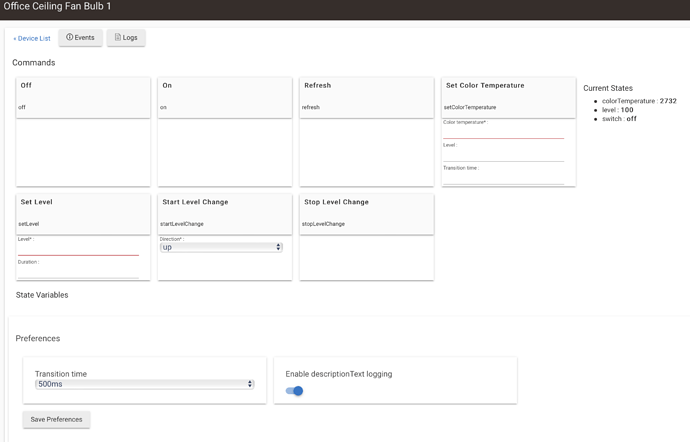
Task: Click the Set Level command button
Action: tap(83, 212)
